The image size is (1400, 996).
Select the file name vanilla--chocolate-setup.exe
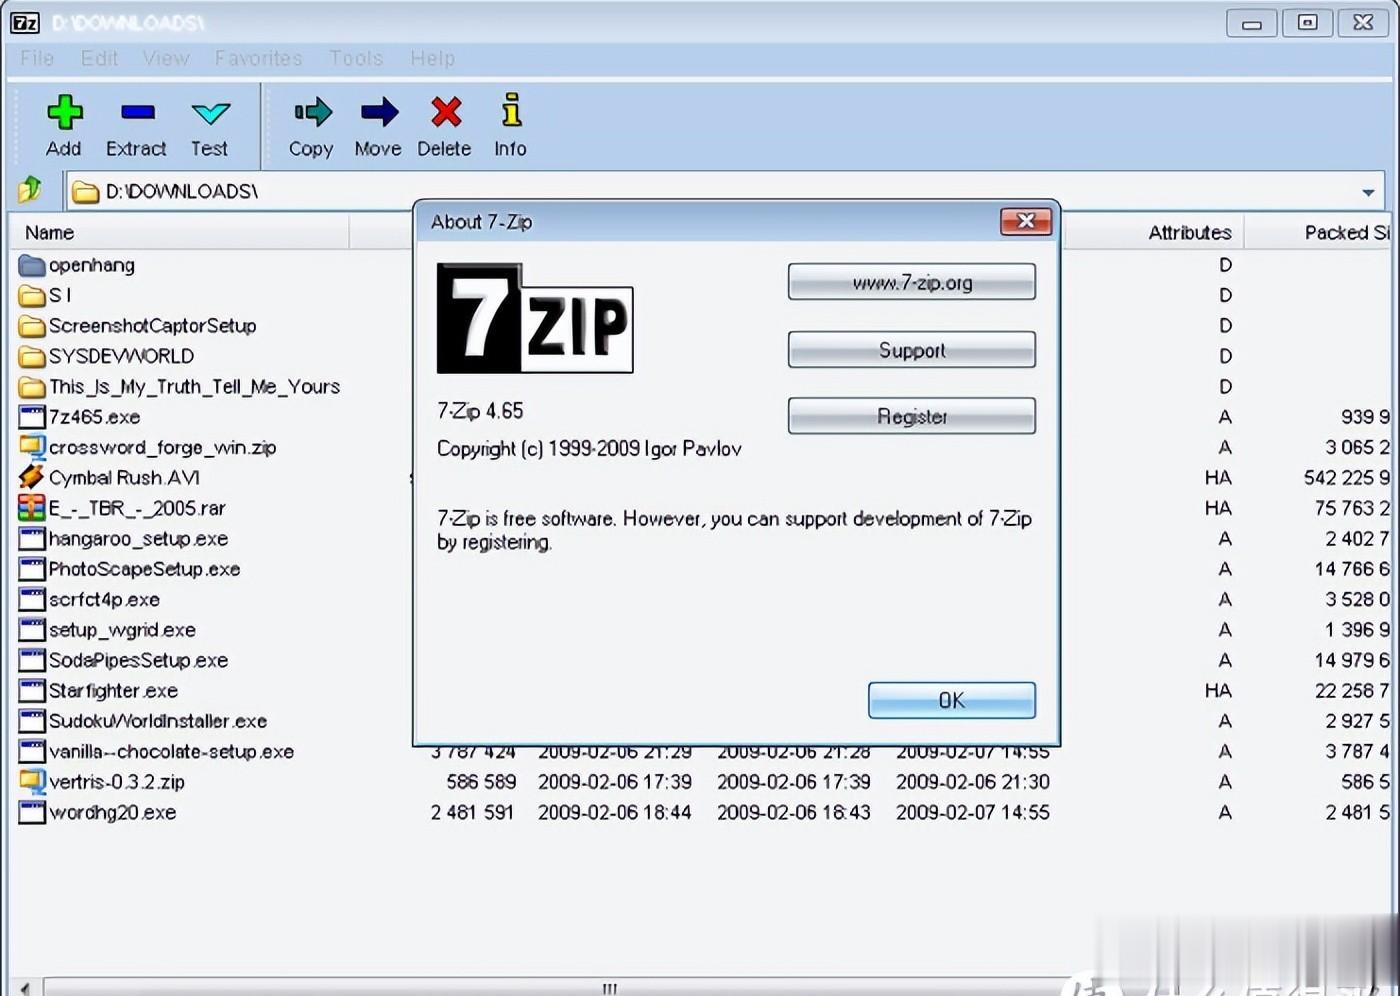(x=172, y=752)
